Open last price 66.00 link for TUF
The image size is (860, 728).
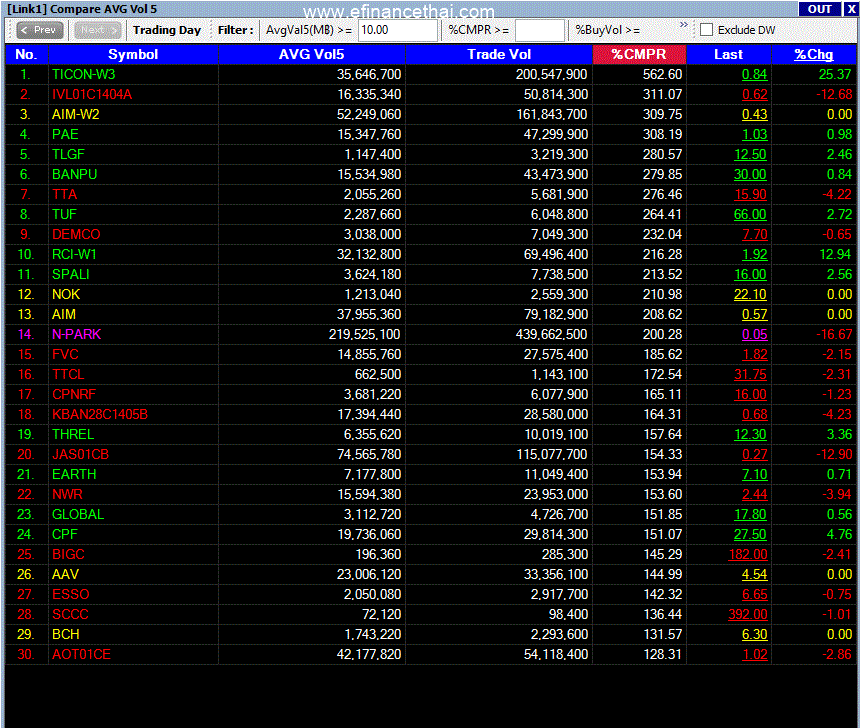pyautogui.click(x=750, y=215)
